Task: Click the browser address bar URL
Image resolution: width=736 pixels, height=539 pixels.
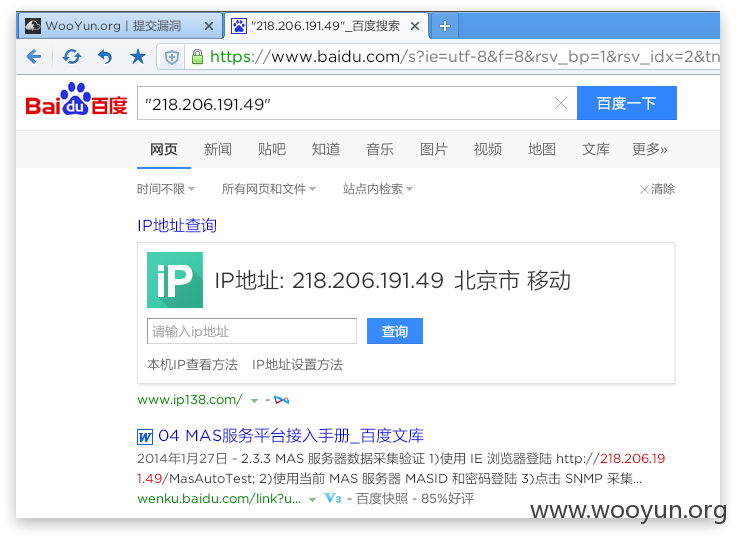Action: (x=465, y=57)
